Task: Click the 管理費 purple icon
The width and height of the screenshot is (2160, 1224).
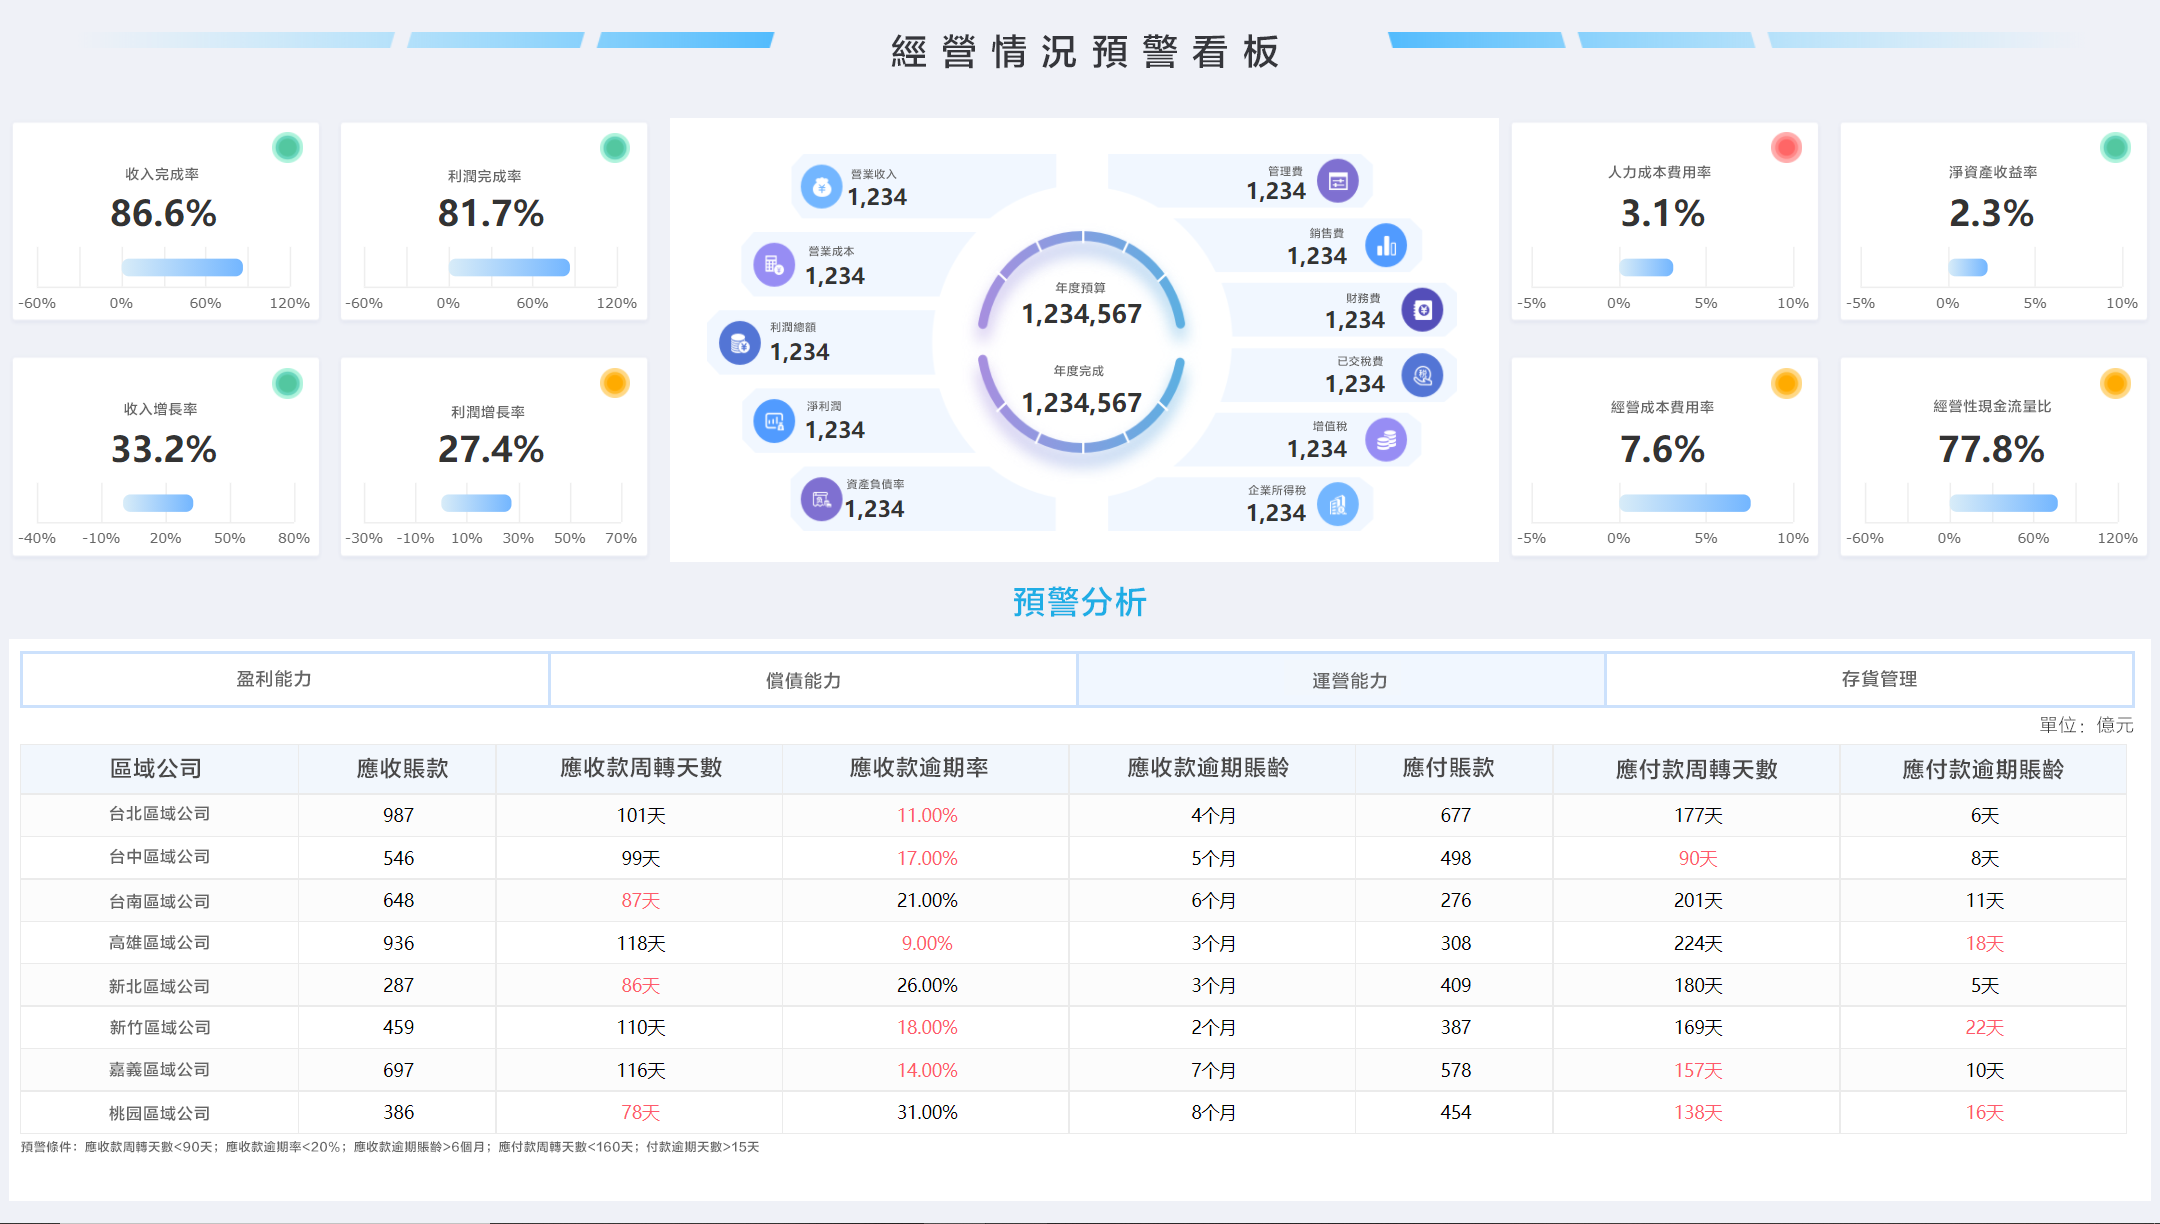Action: [1338, 181]
